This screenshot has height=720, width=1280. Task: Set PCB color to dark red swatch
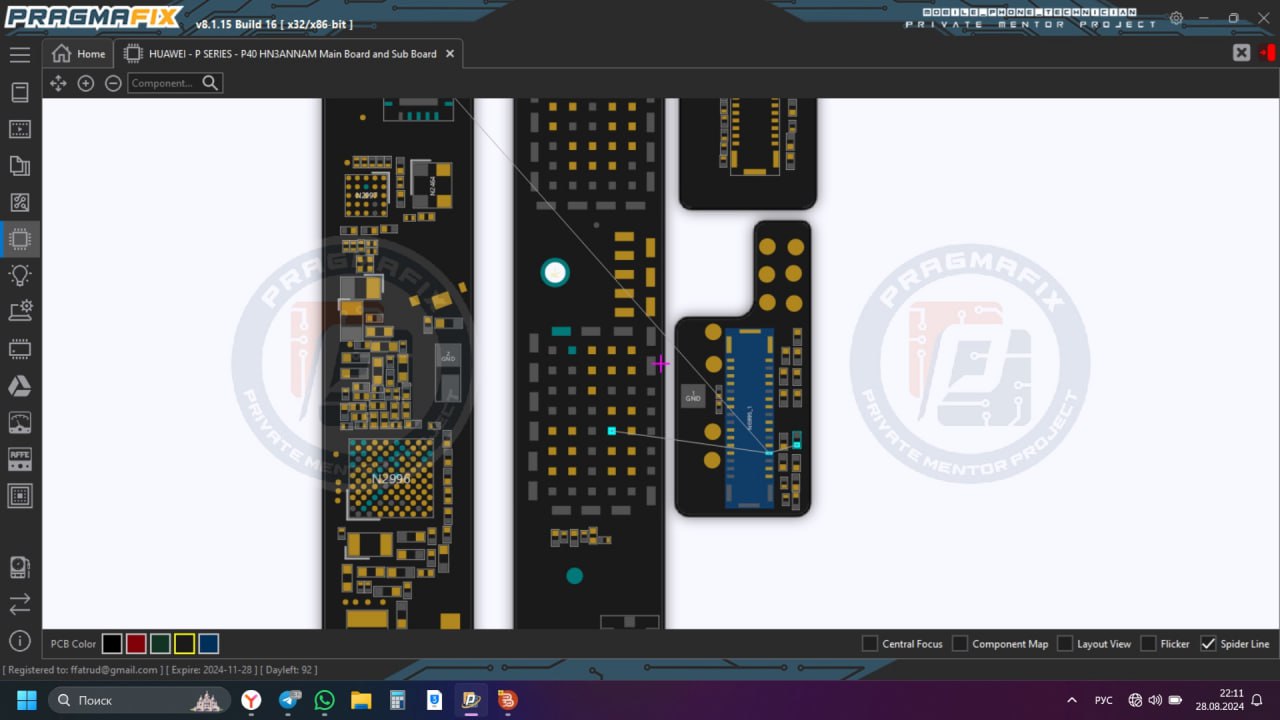pyautogui.click(x=136, y=644)
